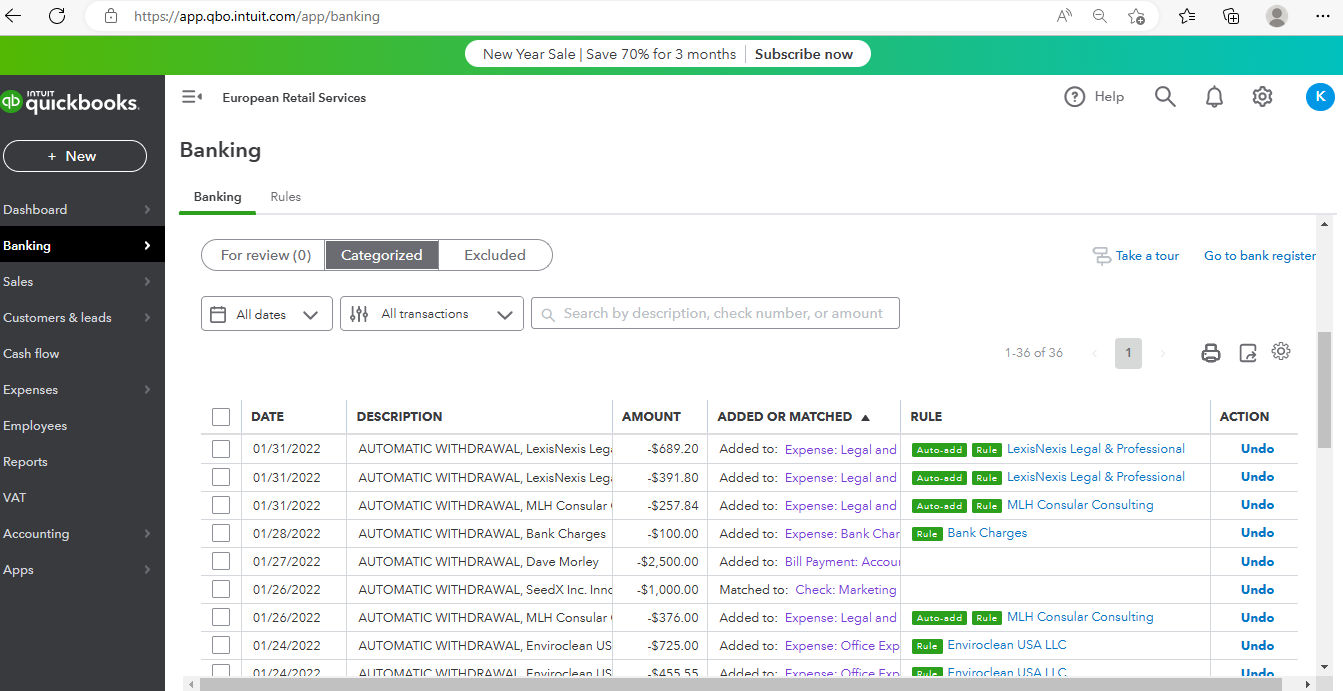Check the SeedX Inc. row checkbox
This screenshot has width=1343, height=691.
point(221,589)
